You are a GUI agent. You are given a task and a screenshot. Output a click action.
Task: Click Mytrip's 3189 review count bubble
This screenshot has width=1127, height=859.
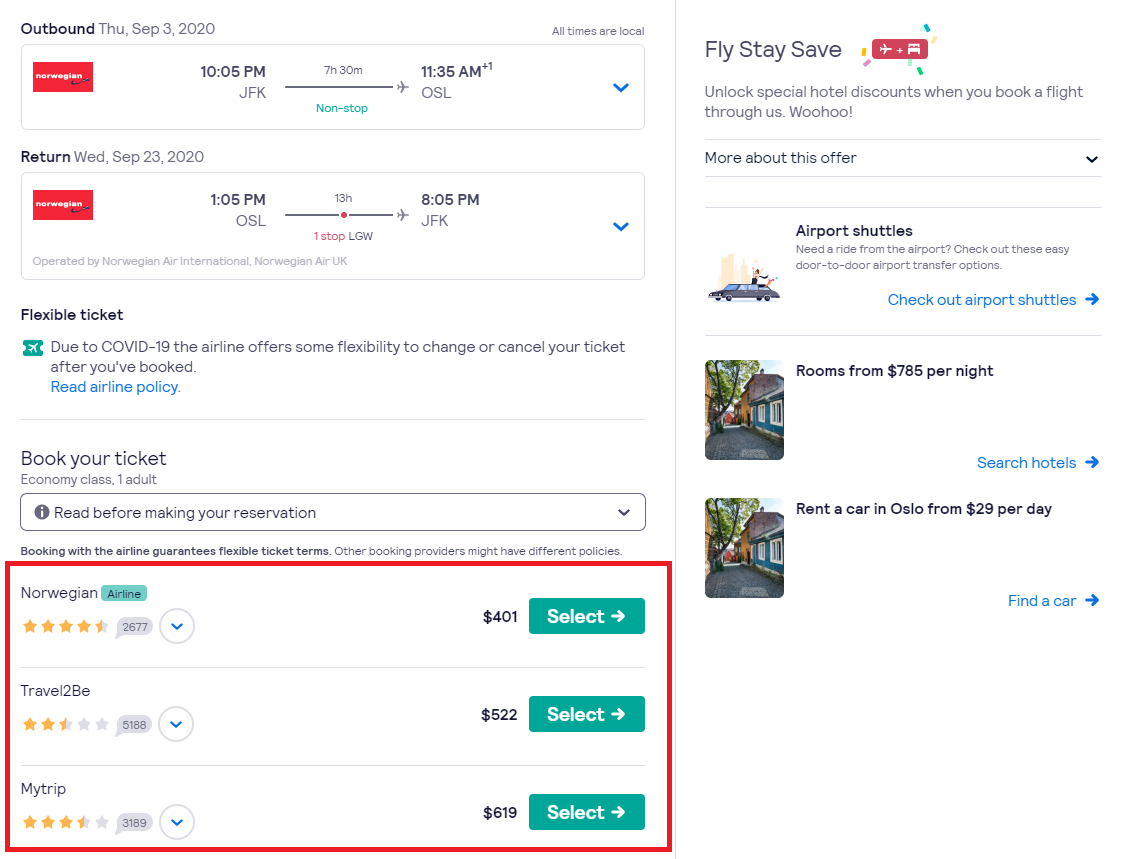point(134,822)
